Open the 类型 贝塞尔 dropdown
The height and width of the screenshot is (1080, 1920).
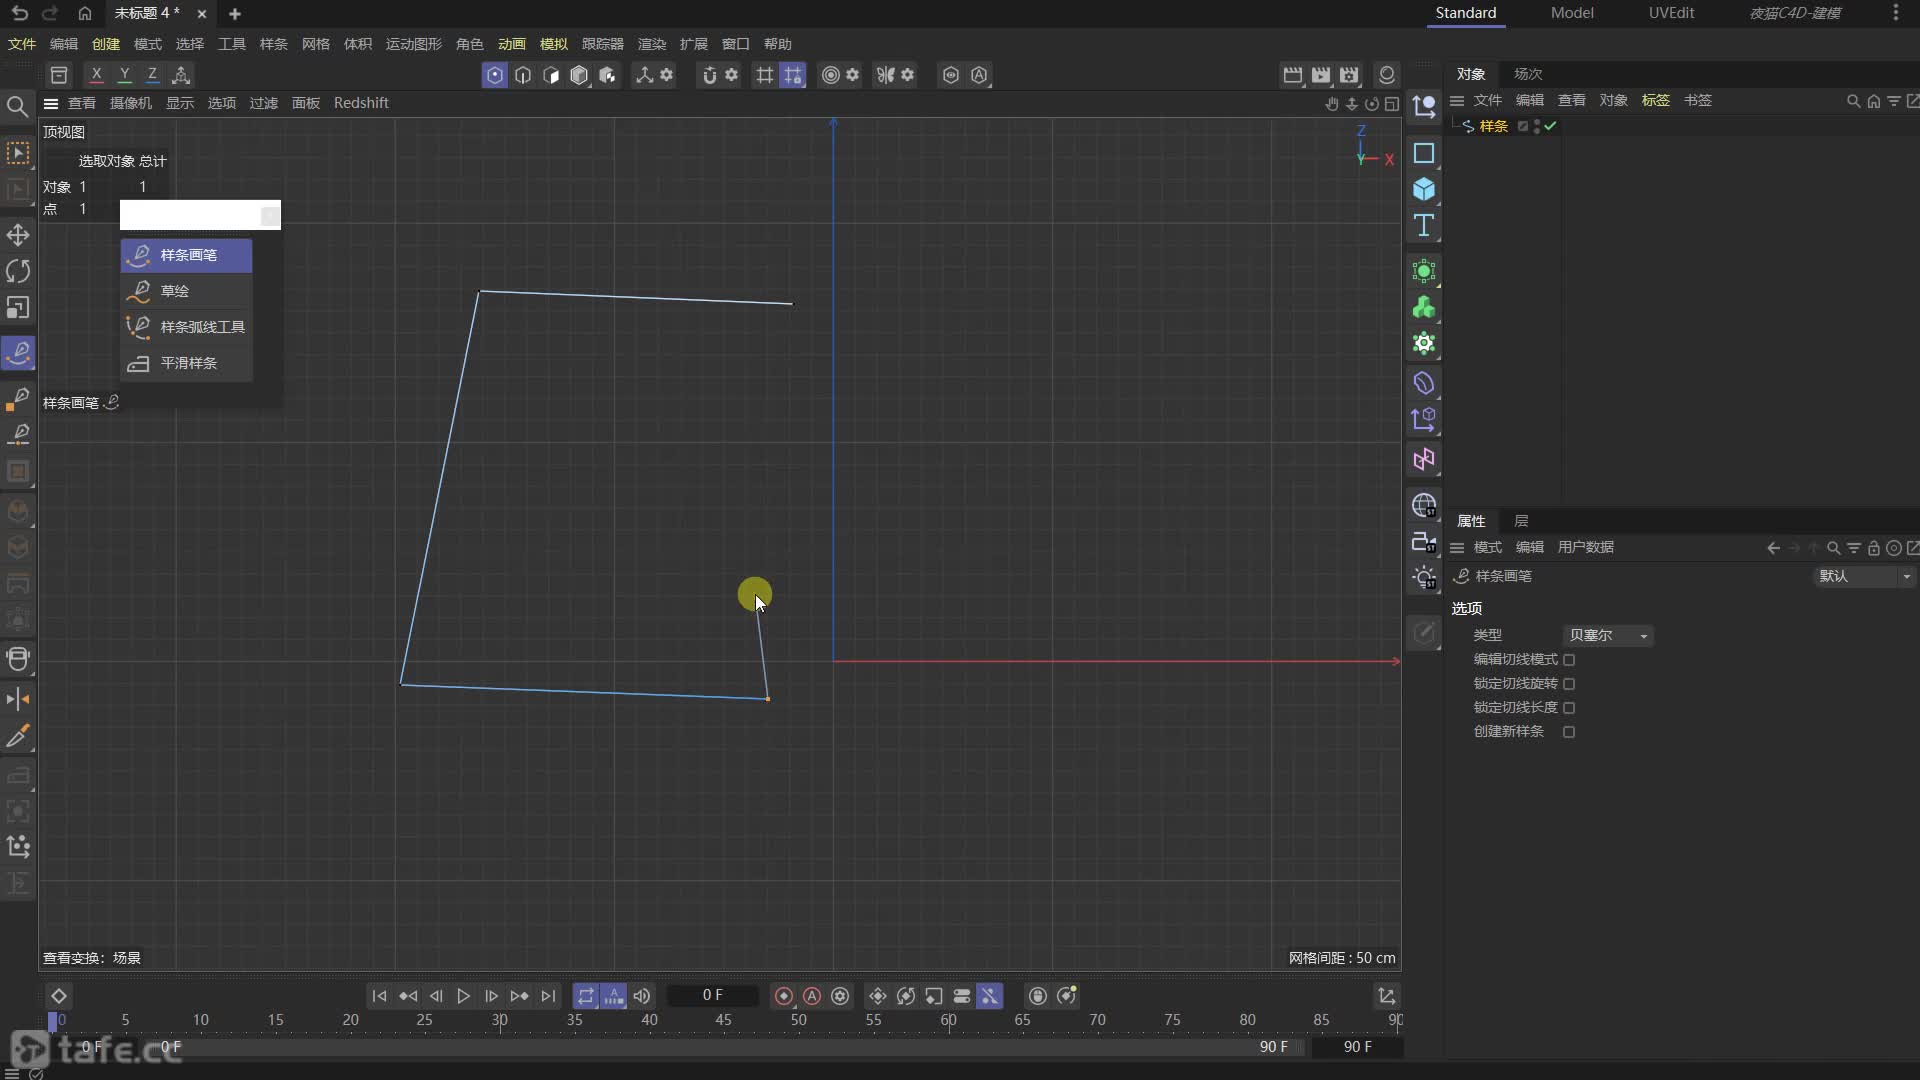click(x=1607, y=636)
